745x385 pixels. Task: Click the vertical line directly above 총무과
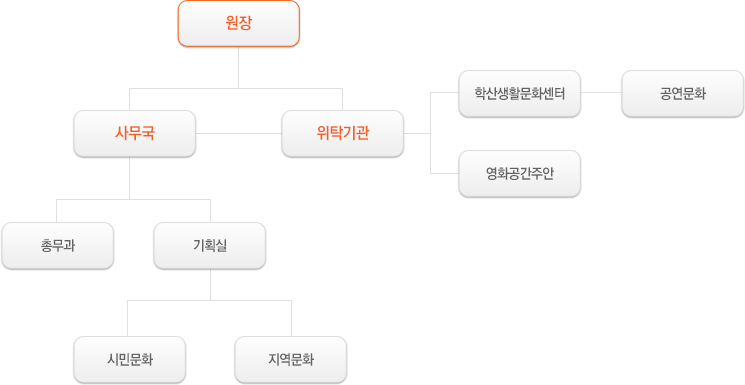(x=57, y=211)
